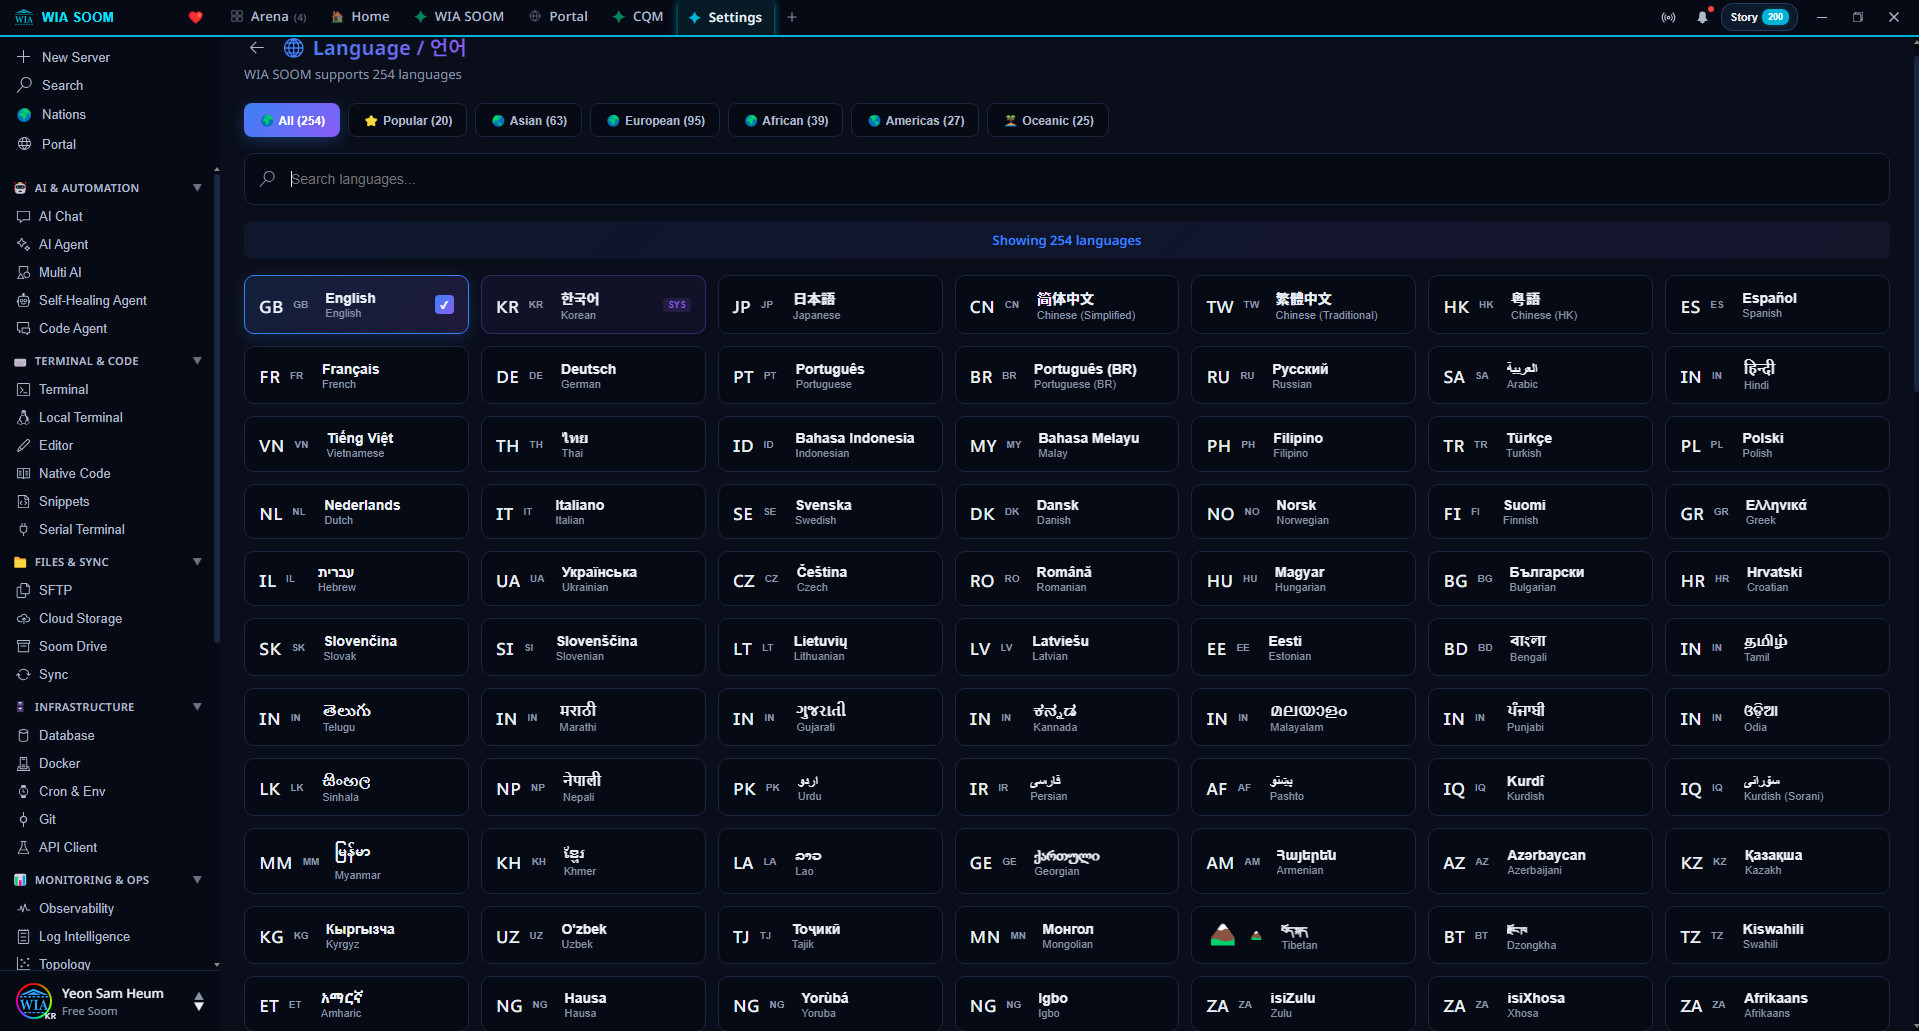Open AI Chat in sidebar

[x=60, y=216]
